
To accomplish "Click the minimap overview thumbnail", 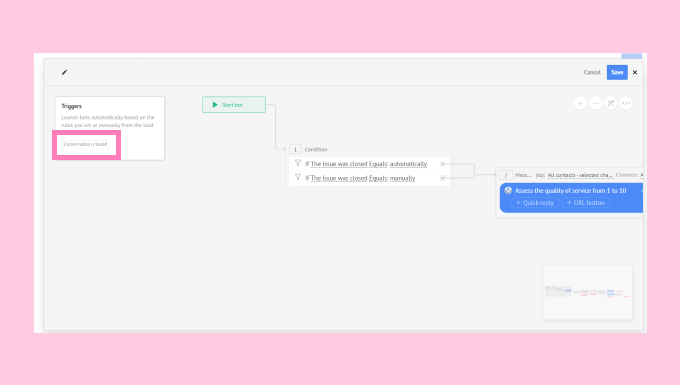I will [x=588, y=292].
